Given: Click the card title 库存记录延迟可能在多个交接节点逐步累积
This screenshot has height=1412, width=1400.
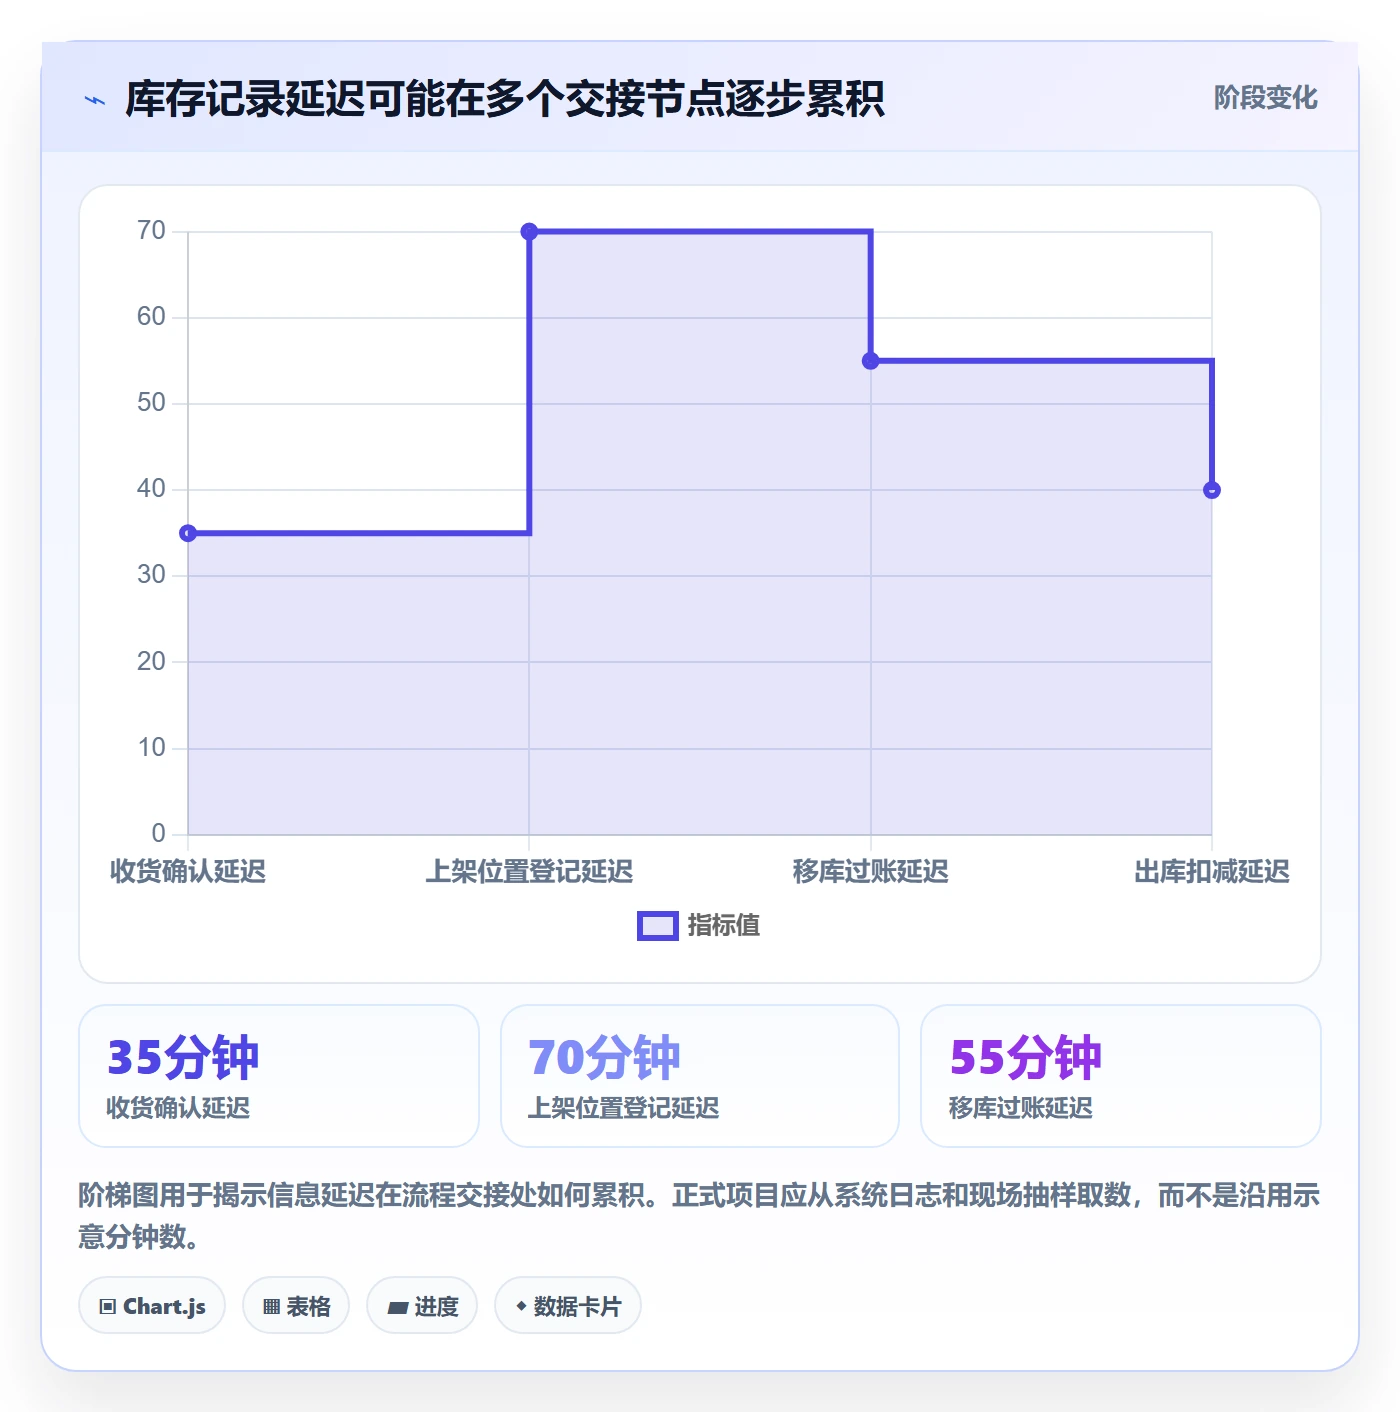Looking at the screenshot, I should pyautogui.click(x=505, y=99).
